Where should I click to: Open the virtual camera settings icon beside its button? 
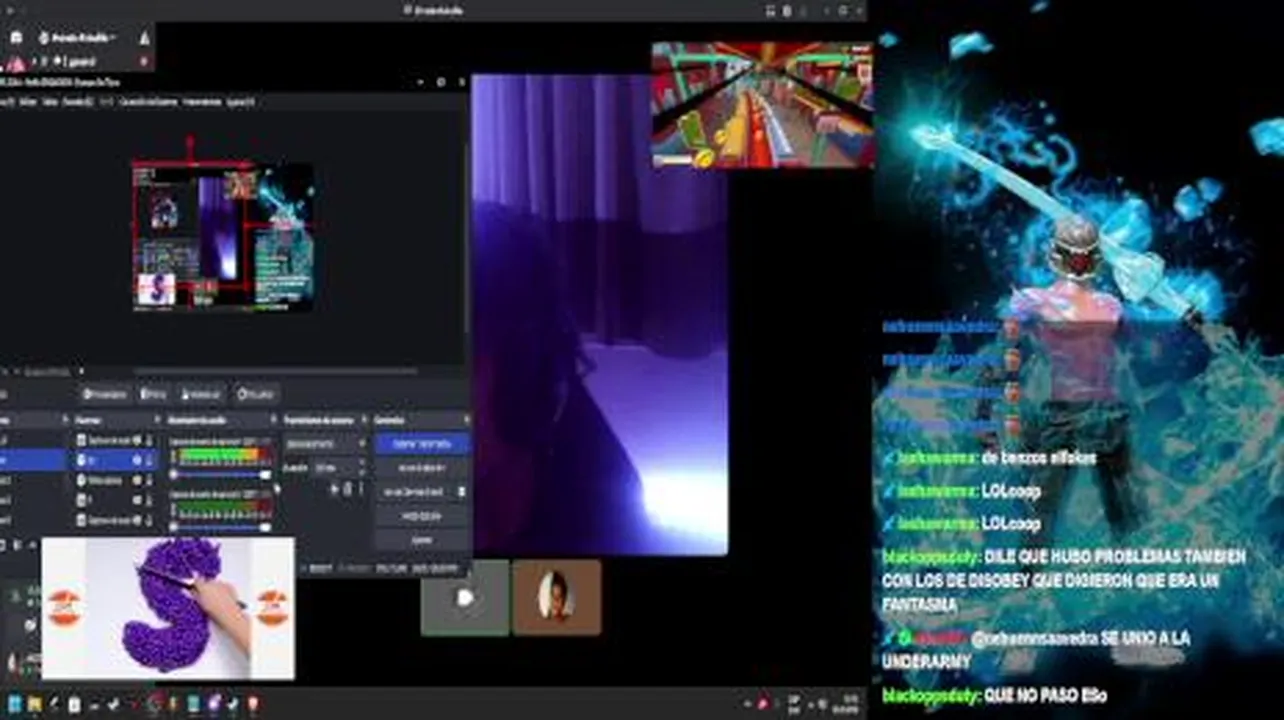pos(461,492)
